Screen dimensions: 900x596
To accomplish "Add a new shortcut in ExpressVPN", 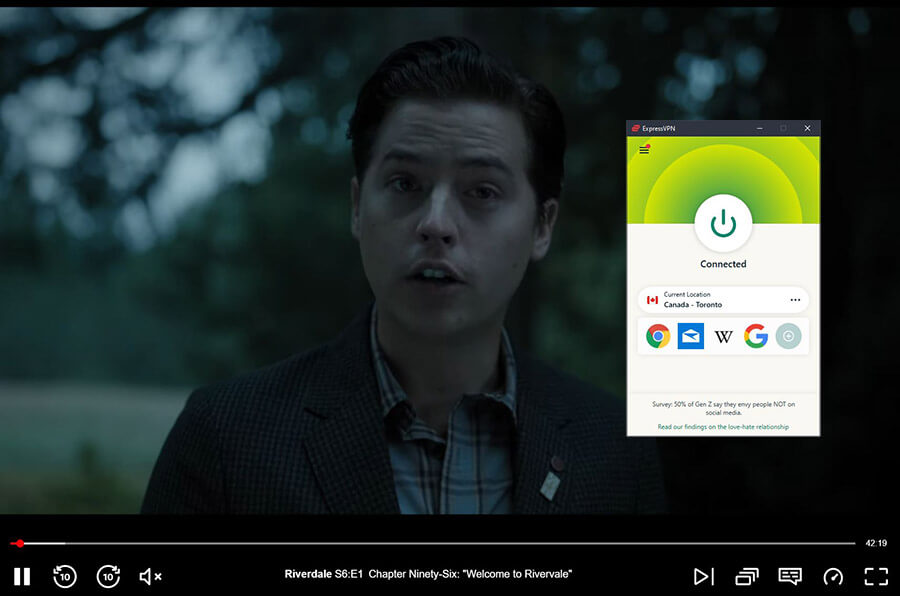I will pos(789,336).
